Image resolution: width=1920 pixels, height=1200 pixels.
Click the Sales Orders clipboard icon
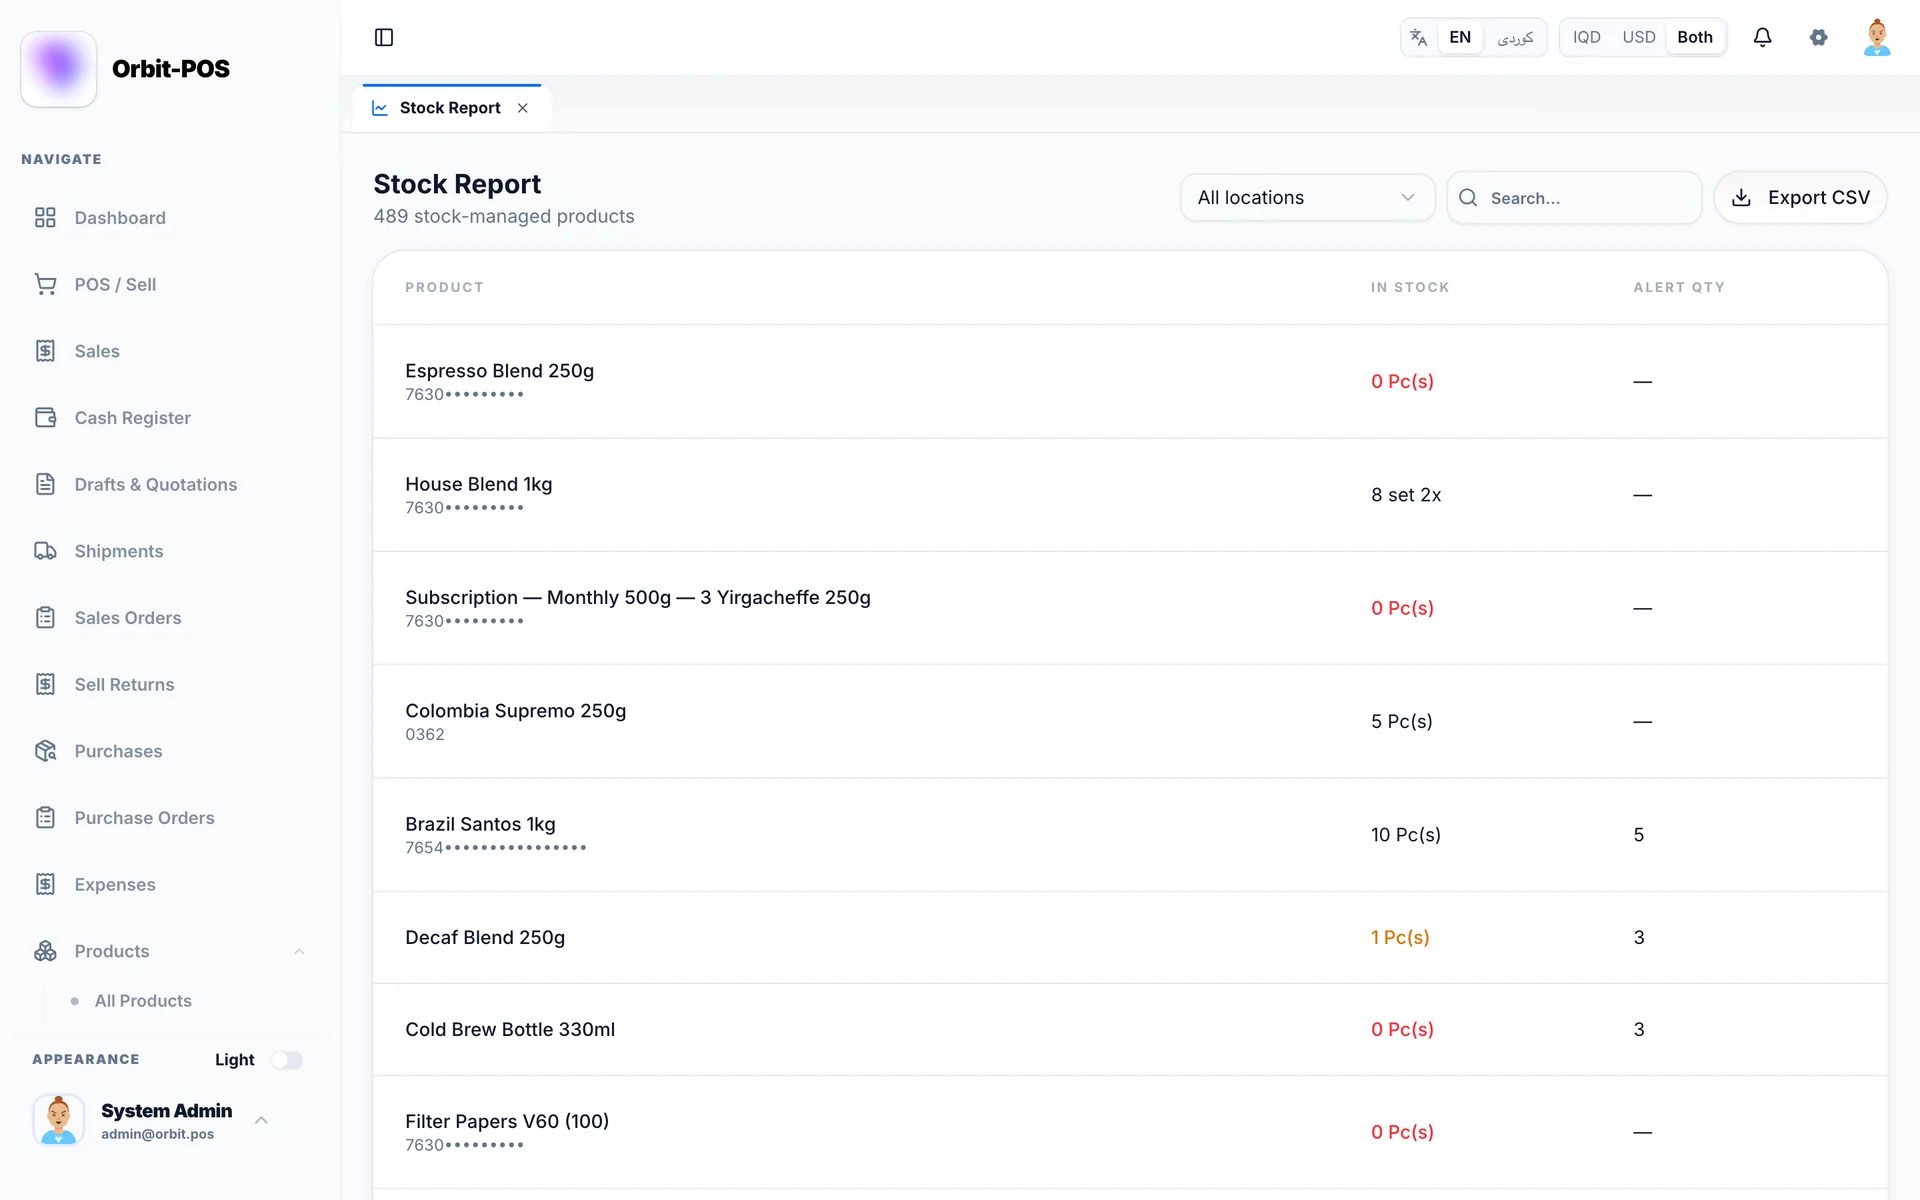45,618
